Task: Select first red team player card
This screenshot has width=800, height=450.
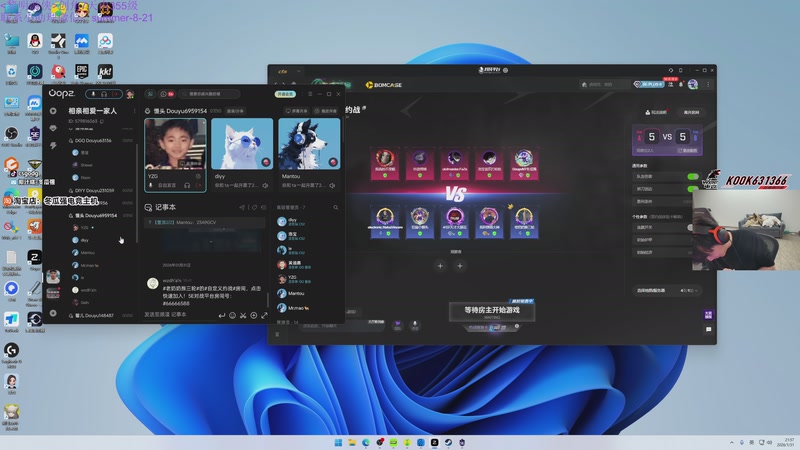Action: coord(385,164)
